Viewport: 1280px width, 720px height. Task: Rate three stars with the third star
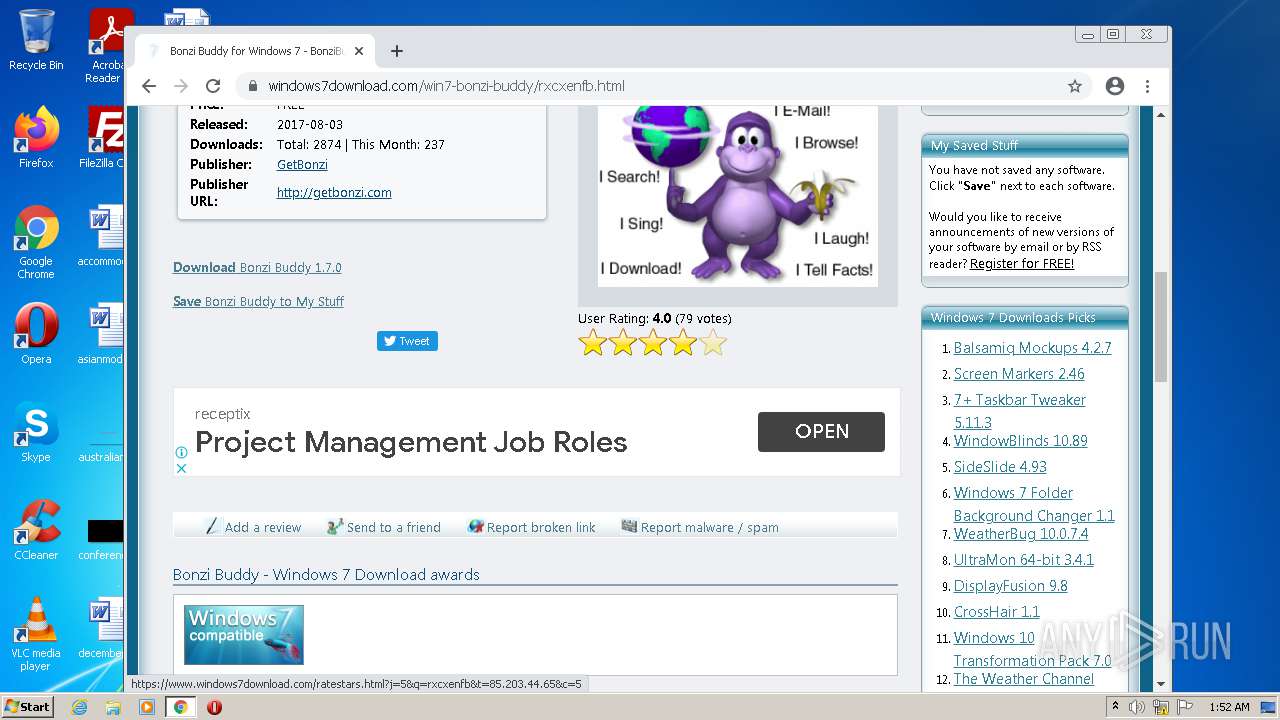click(653, 344)
